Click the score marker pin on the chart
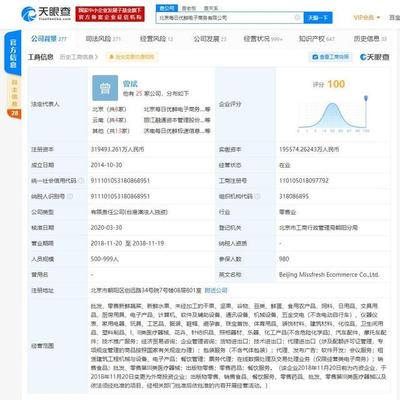The width and height of the screenshot is (400, 400). pos(366,98)
